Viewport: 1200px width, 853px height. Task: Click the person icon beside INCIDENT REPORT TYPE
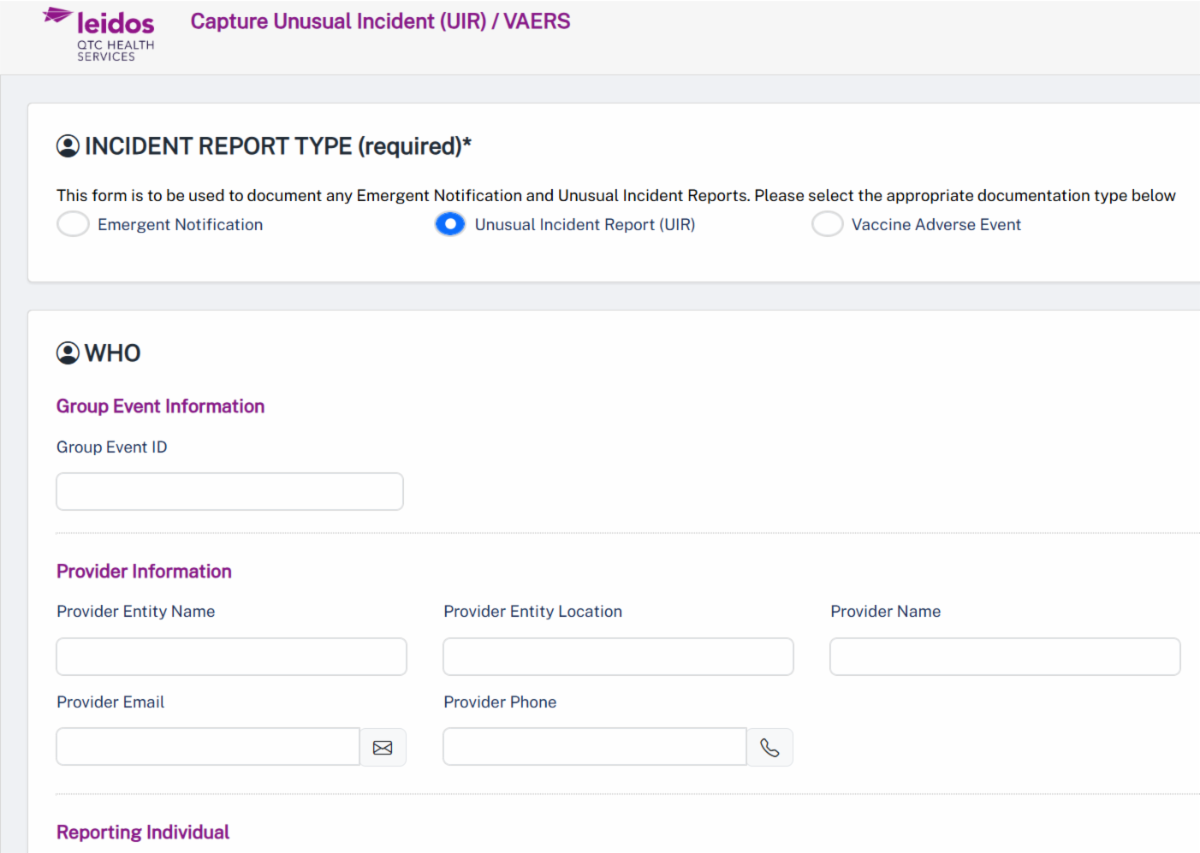67,145
